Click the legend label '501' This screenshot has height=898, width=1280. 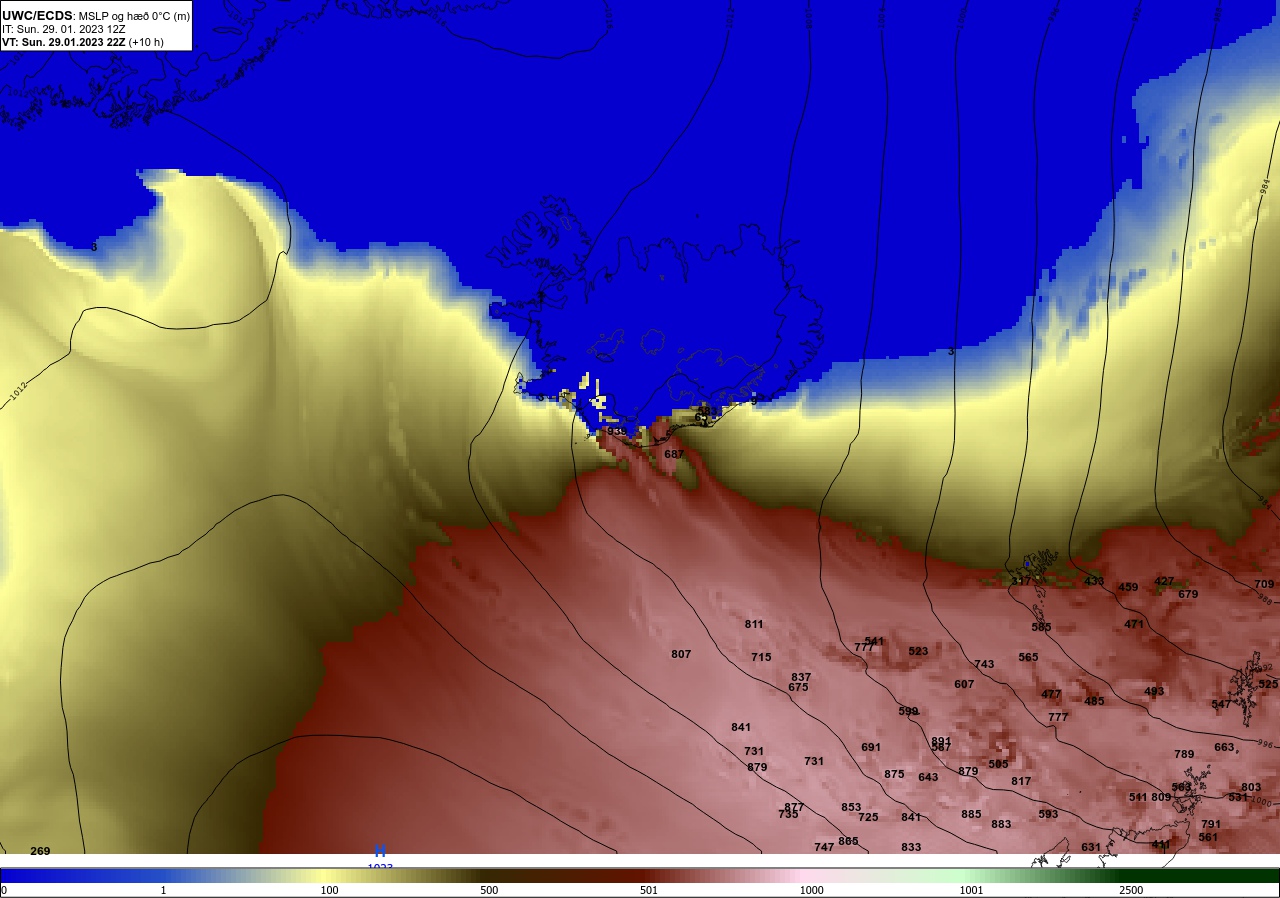(x=648, y=890)
